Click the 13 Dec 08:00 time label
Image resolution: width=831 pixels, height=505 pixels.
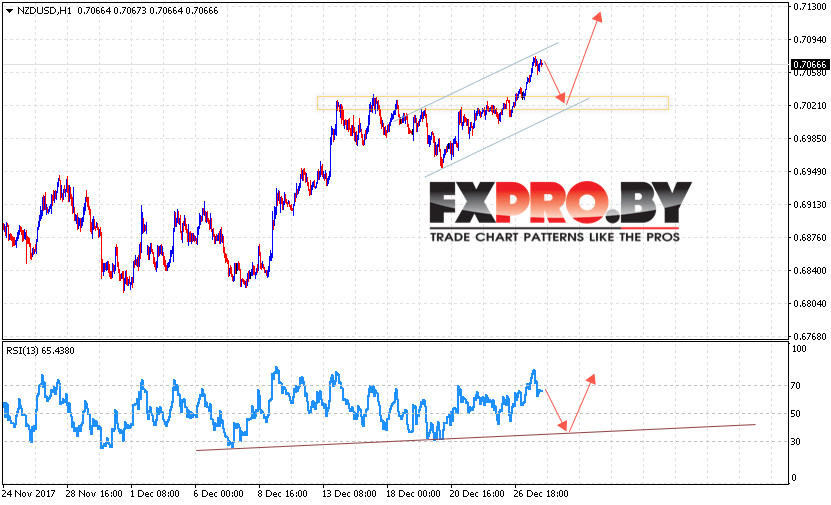pyautogui.click(x=349, y=493)
